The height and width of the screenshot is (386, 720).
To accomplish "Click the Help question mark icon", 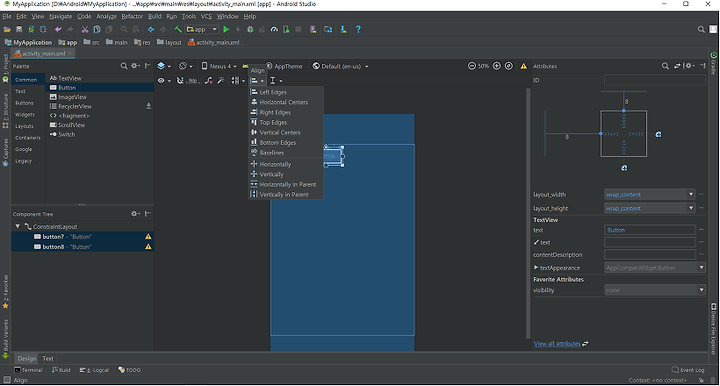I will [358, 29].
